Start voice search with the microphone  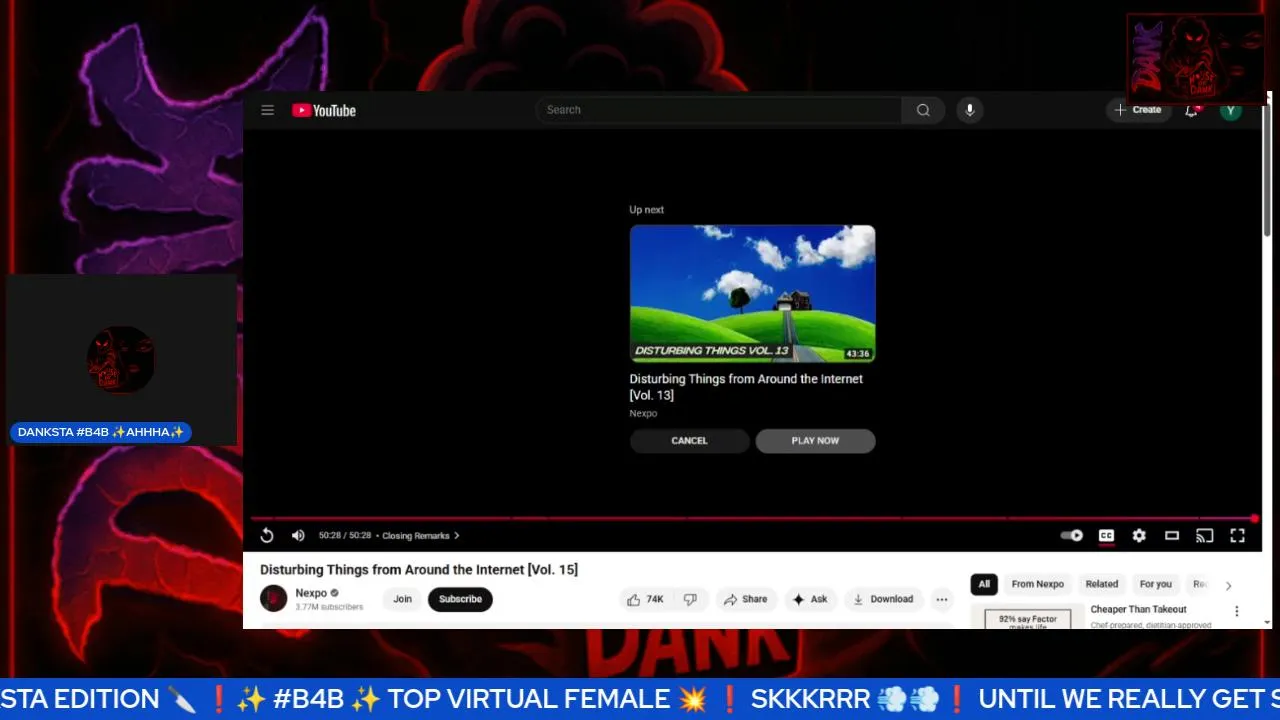pos(969,110)
